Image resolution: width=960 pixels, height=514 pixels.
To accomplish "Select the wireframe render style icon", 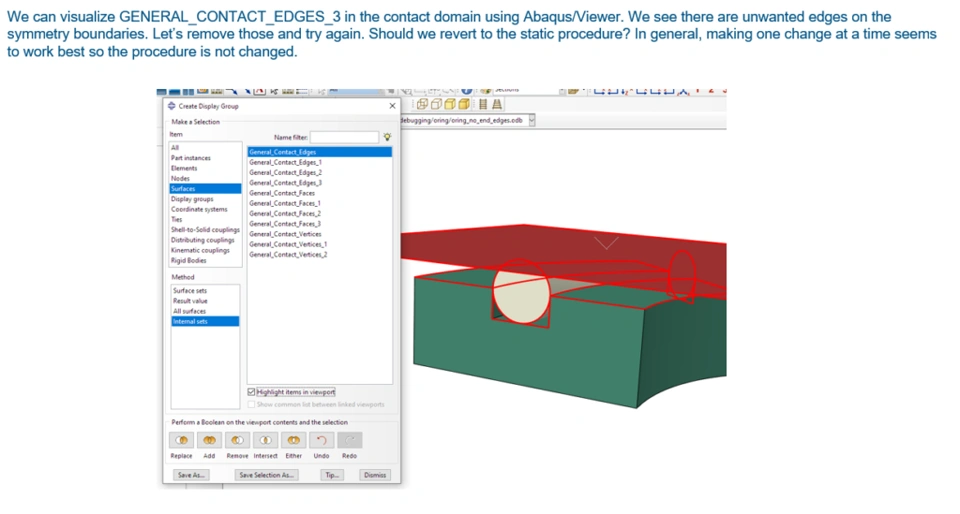I will click(422, 105).
